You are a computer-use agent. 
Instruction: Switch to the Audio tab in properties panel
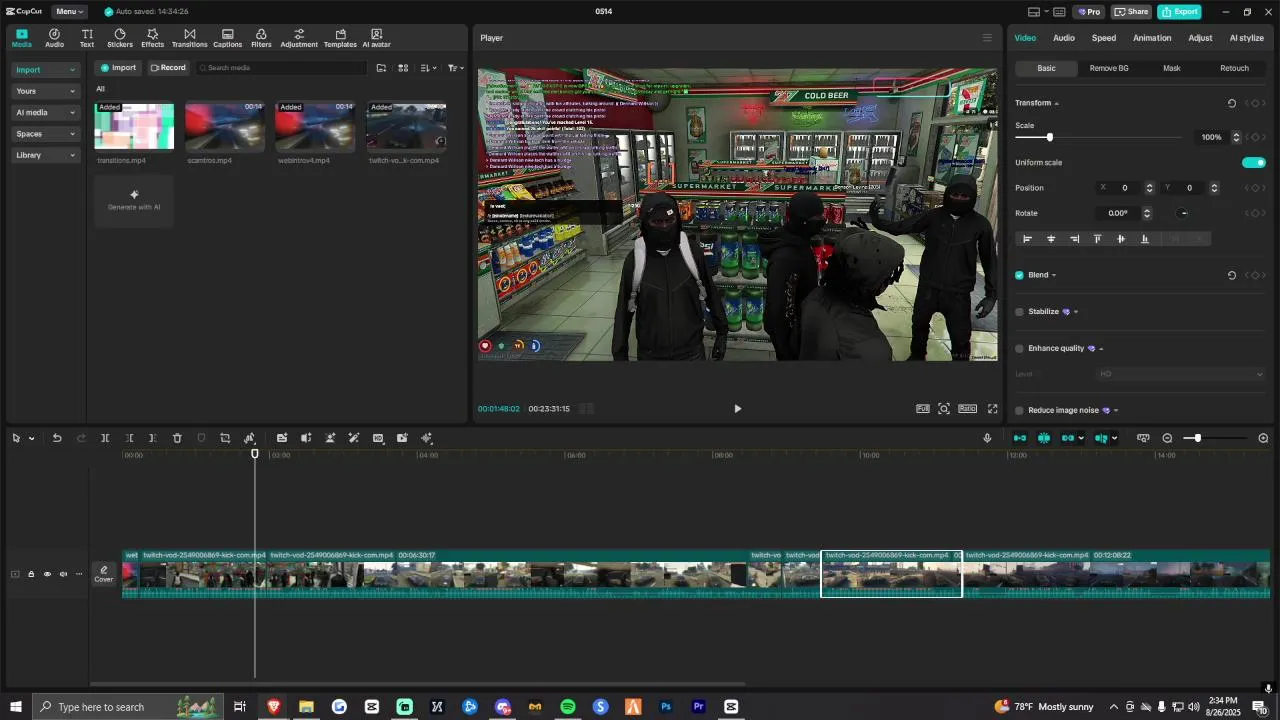[1064, 38]
